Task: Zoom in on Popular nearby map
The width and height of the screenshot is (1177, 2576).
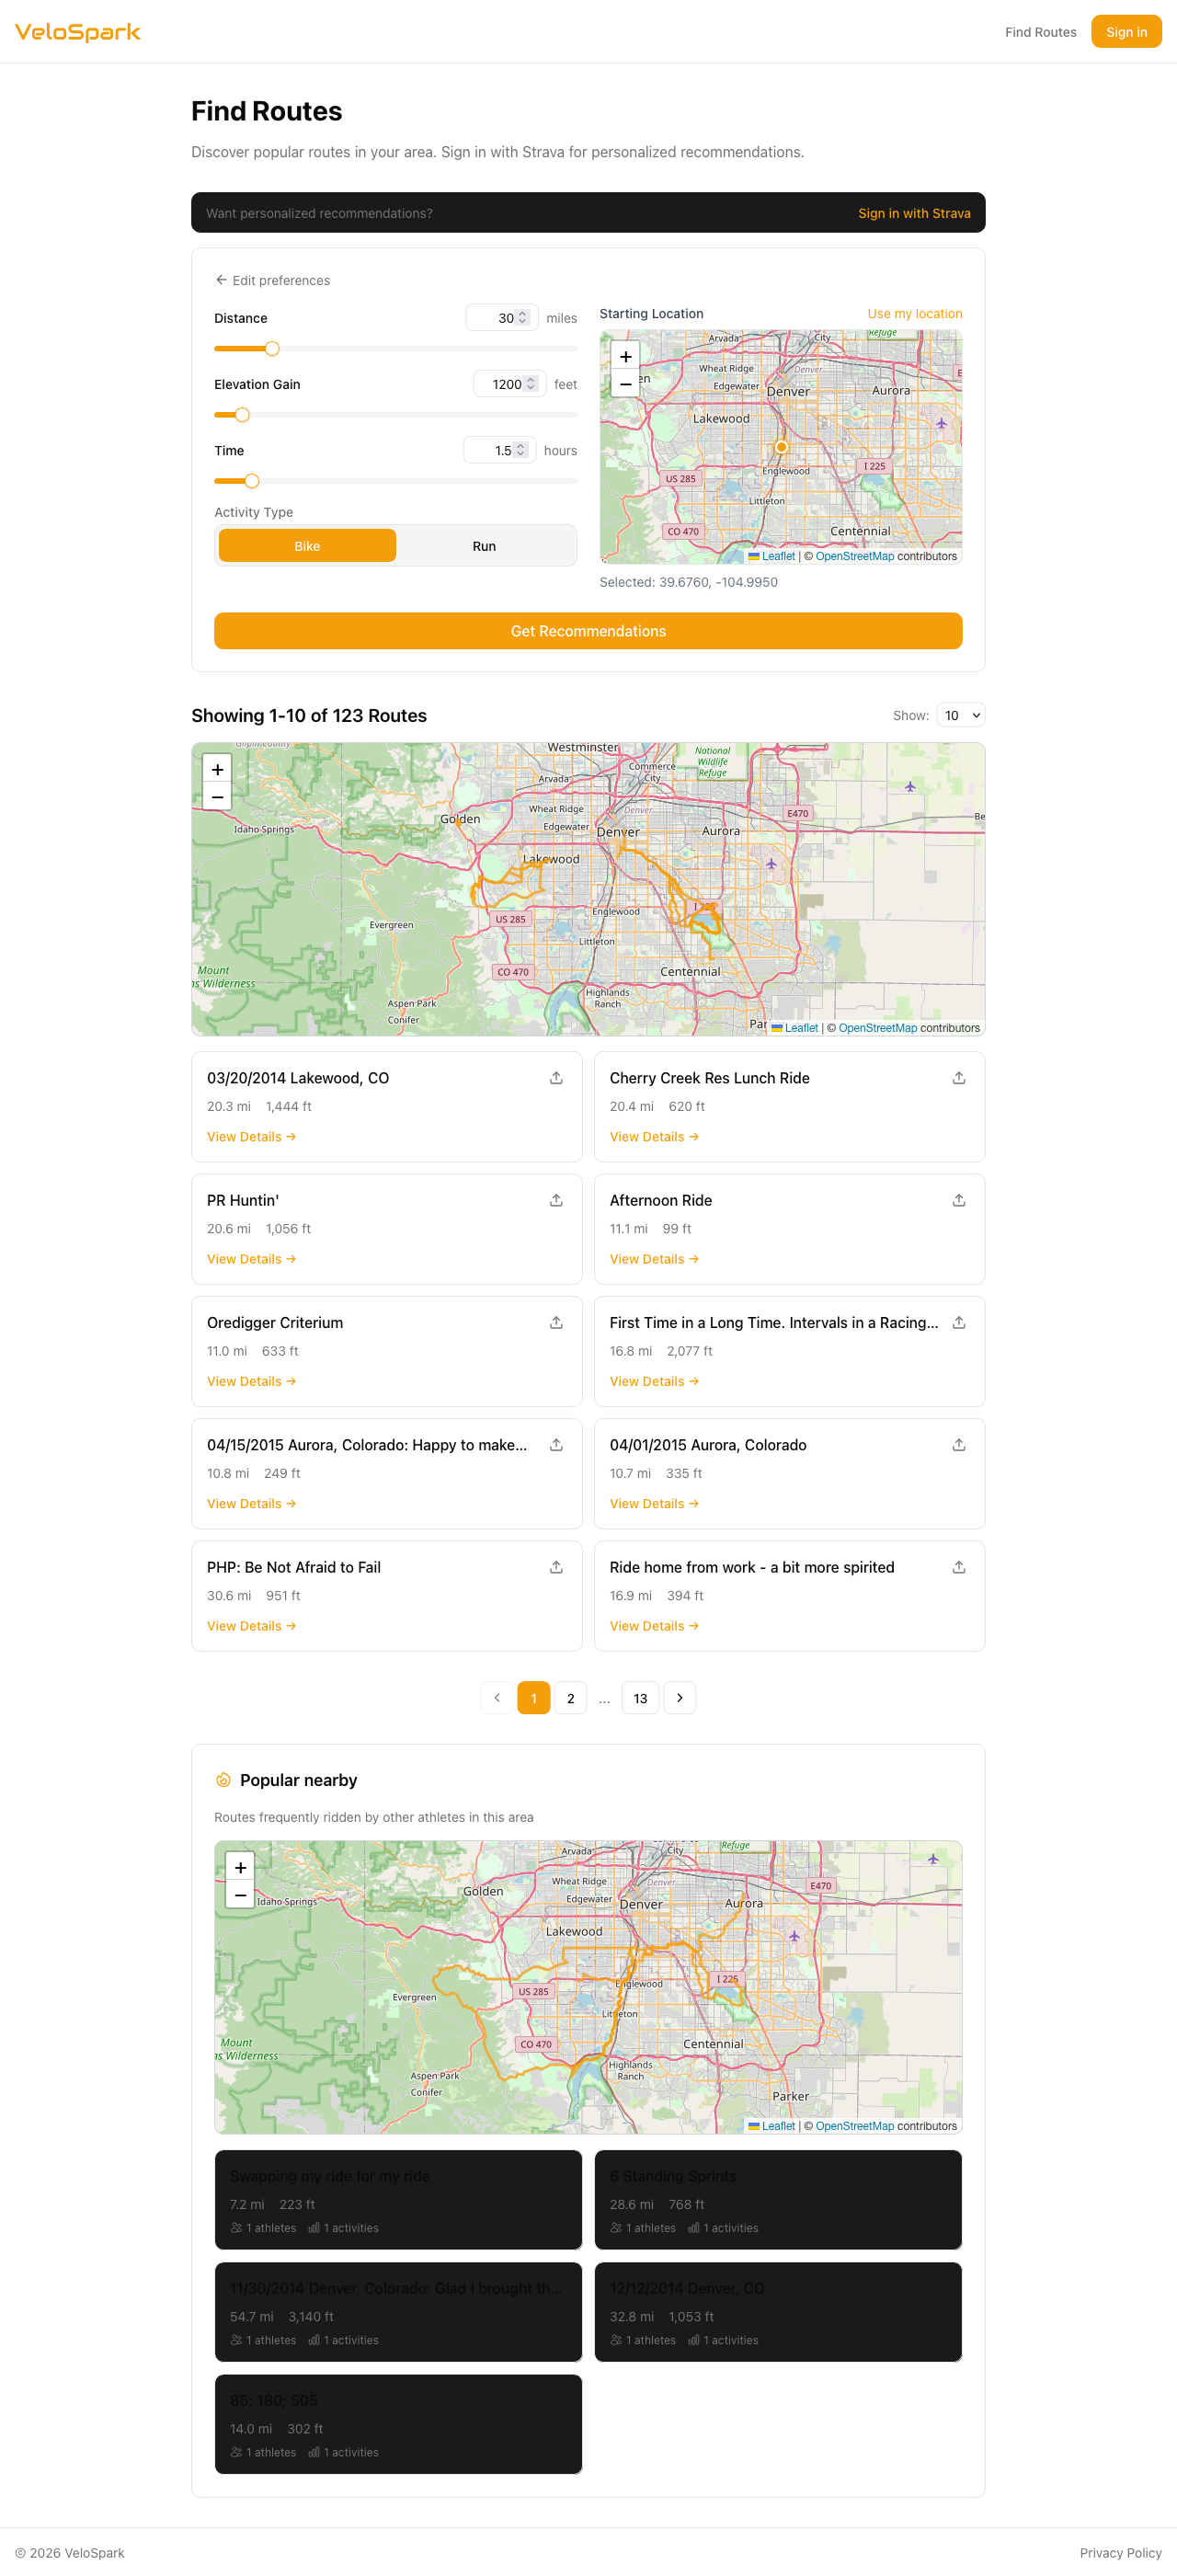Action: click(240, 1867)
